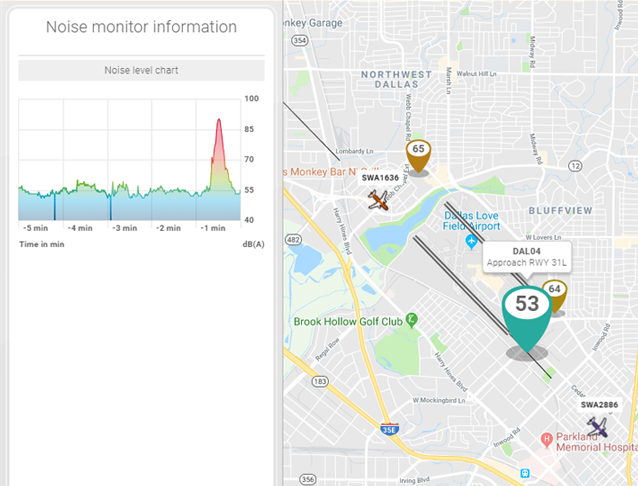Click the DAL04 Approach RWY 31L popup
This screenshot has width=638, height=486.
525,256
